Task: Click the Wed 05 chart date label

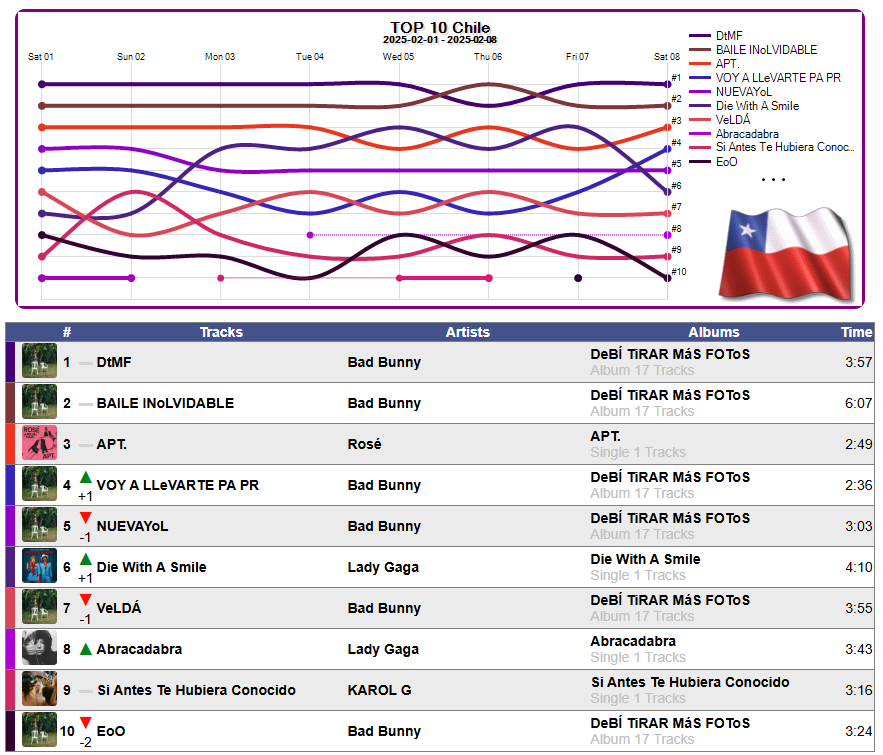Action: [x=398, y=57]
